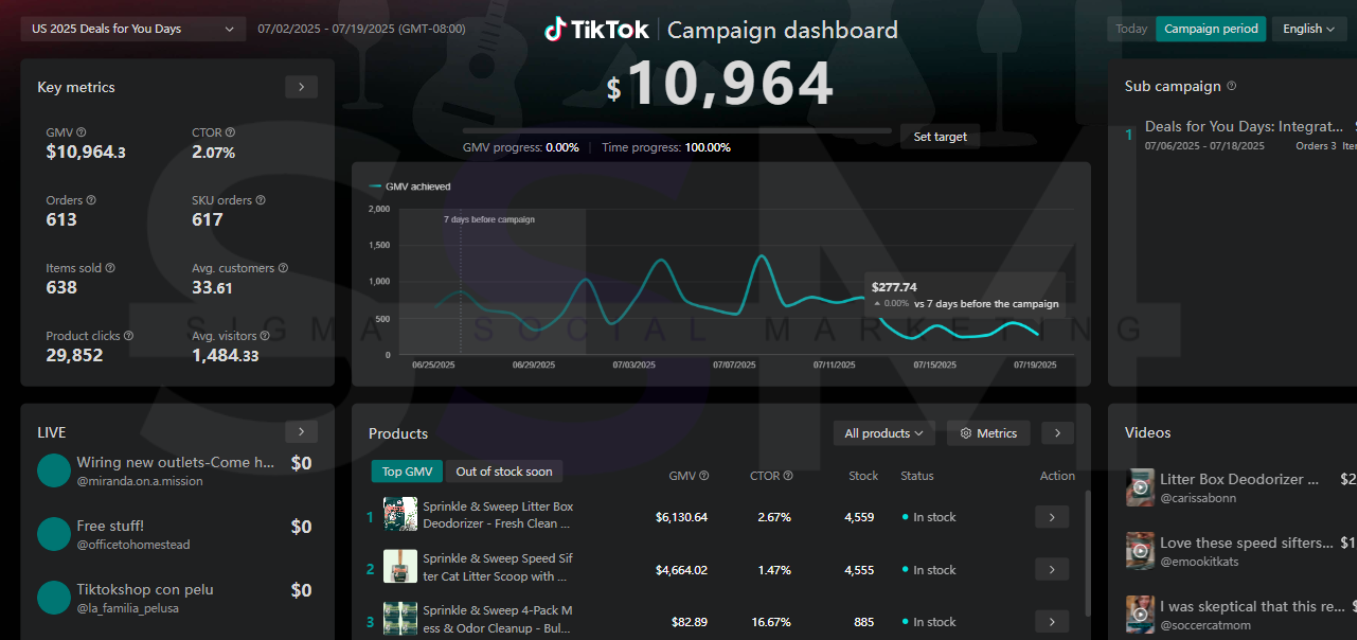Screen dimensions: 1357x640
Task: Click the Metrics gear icon
Action: [x=966, y=433]
